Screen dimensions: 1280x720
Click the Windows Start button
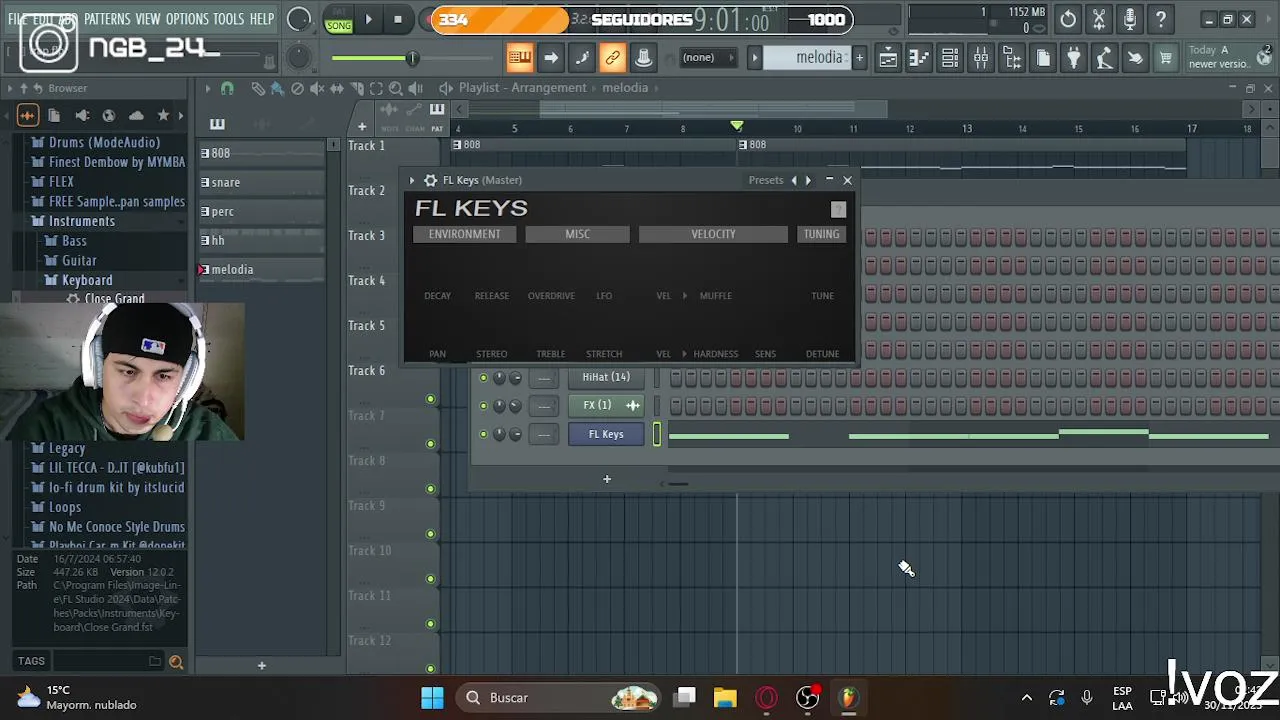click(432, 697)
